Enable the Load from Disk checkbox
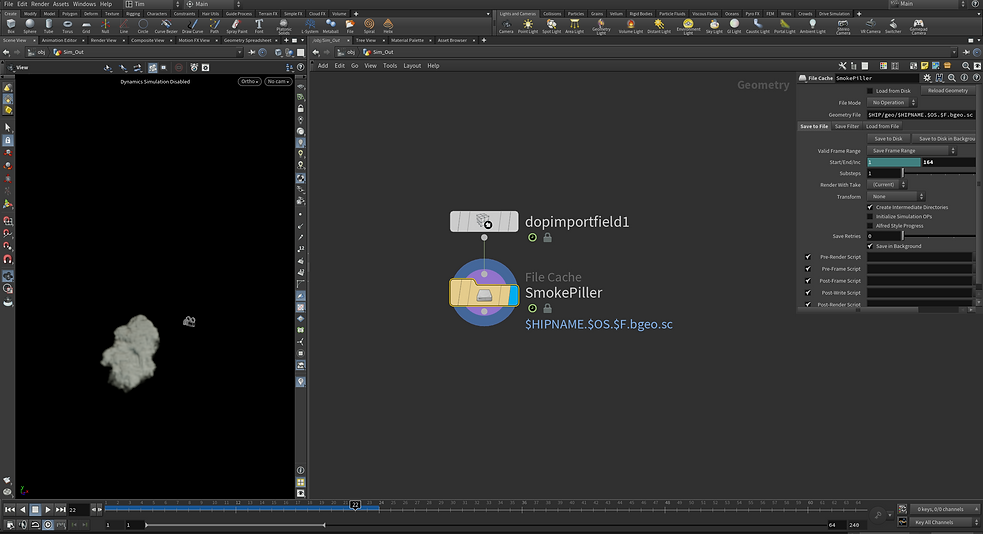The image size is (983, 534). coord(870,91)
